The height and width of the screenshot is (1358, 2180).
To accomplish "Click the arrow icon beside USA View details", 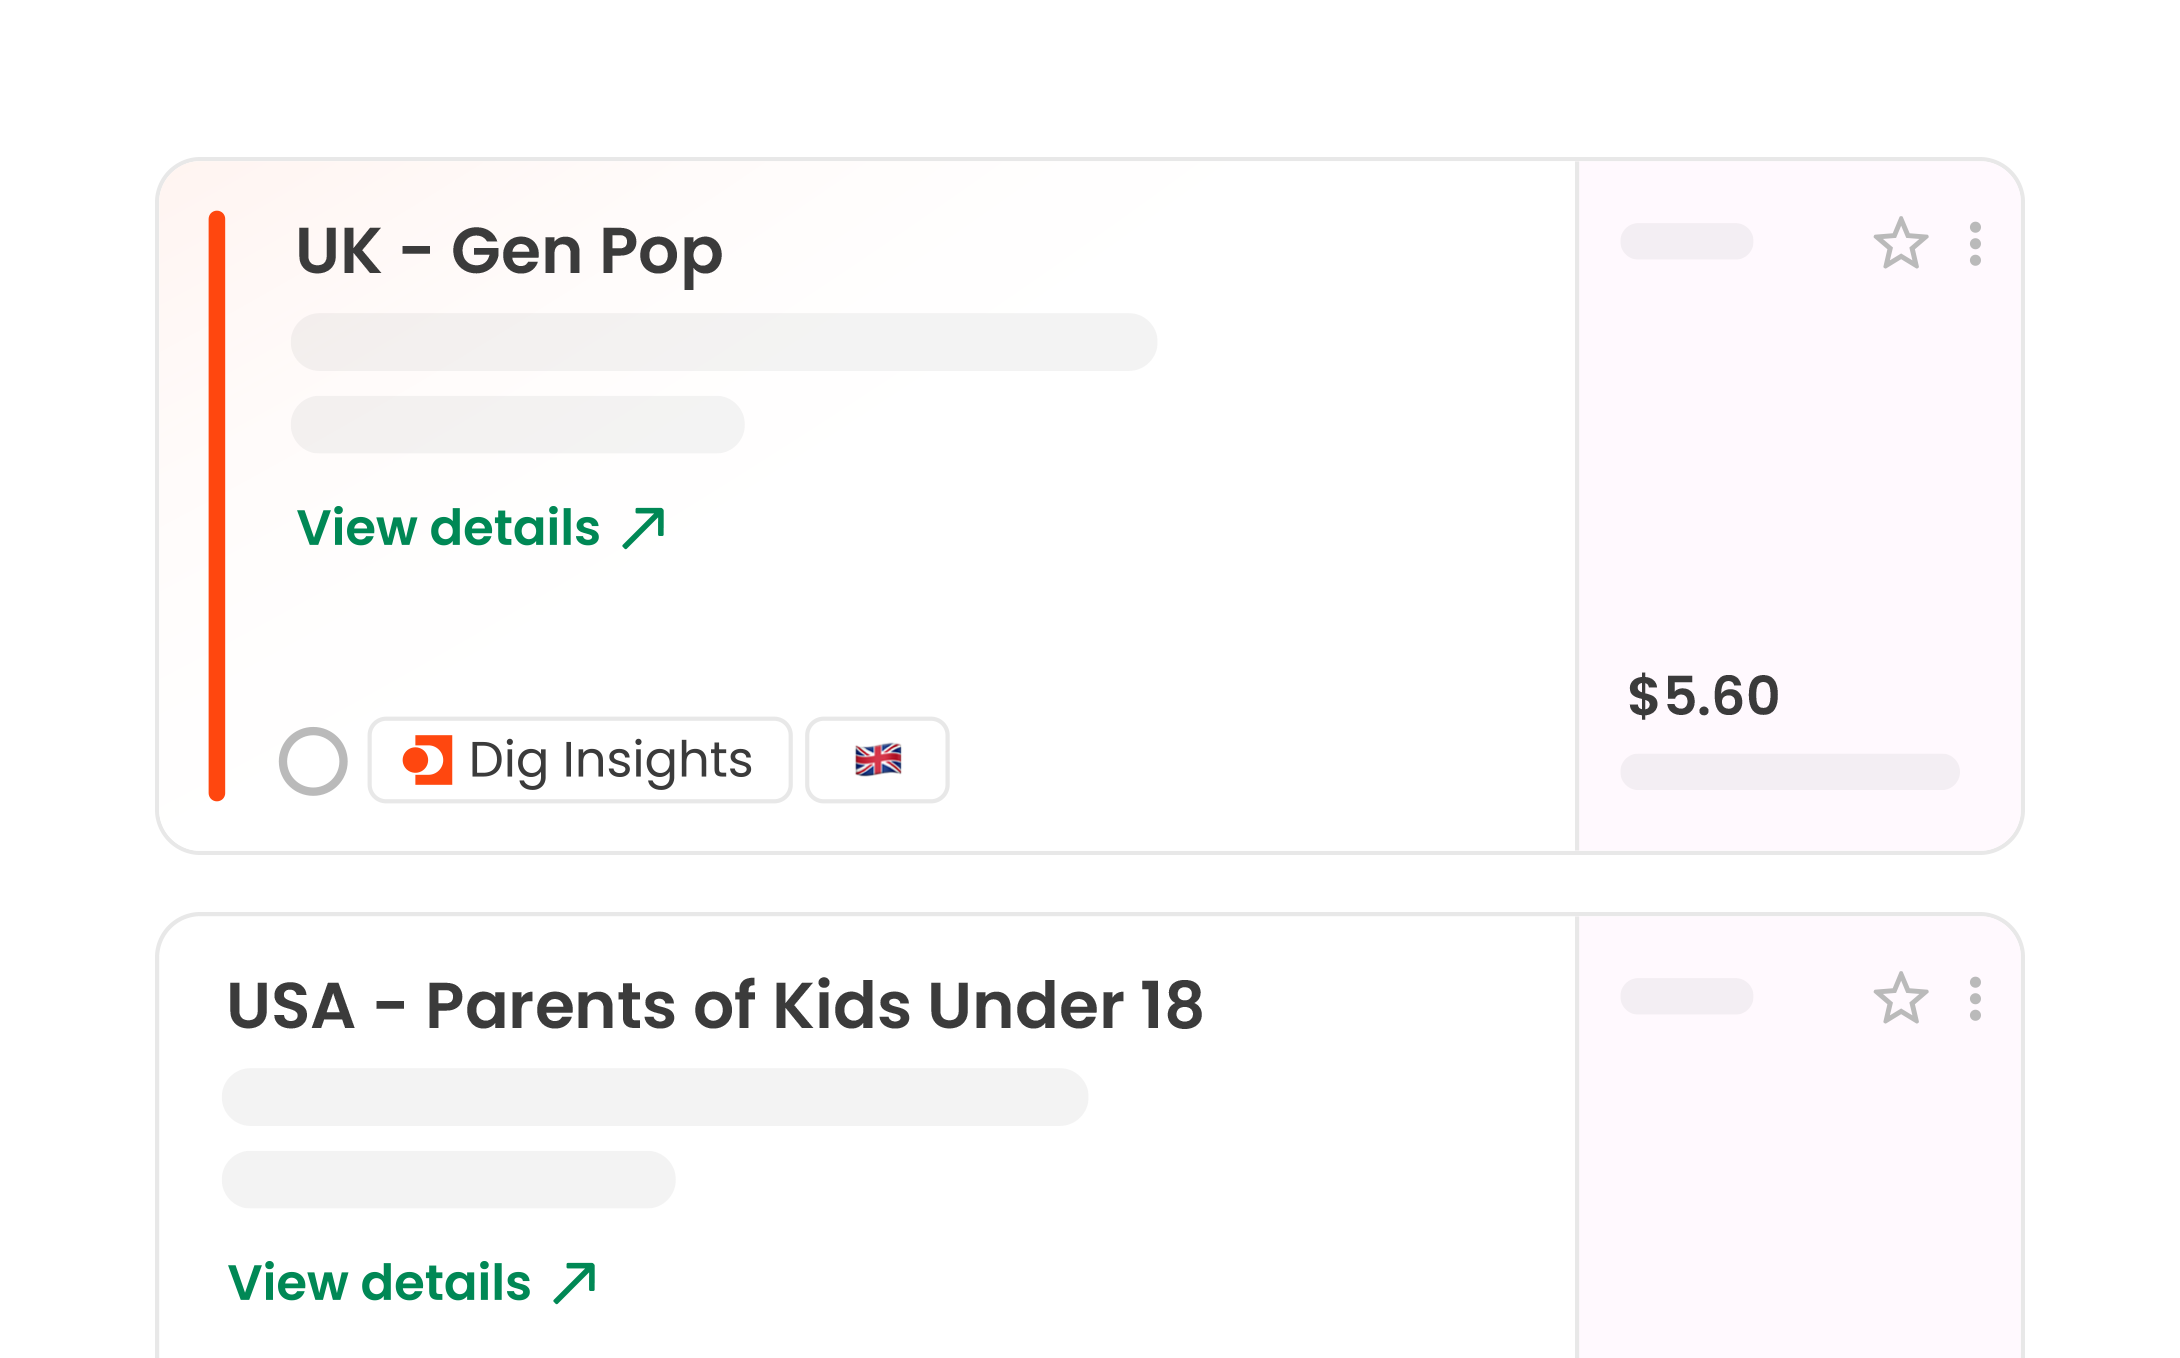I will click(575, 1283).
